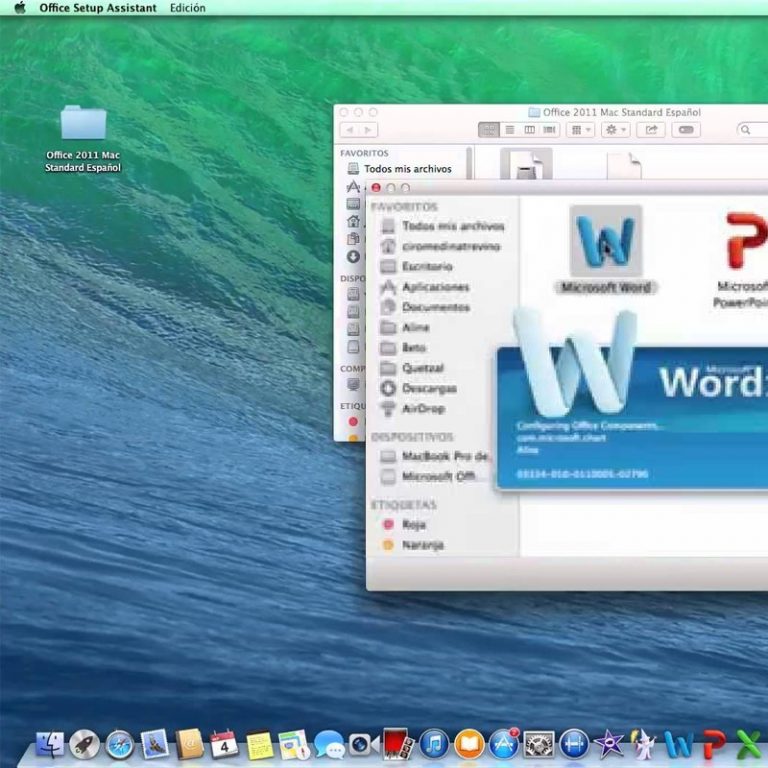The height and width of the screenshot is (768, 768).
Task: Select the Roja red tag
Action: tap(413, 524)
